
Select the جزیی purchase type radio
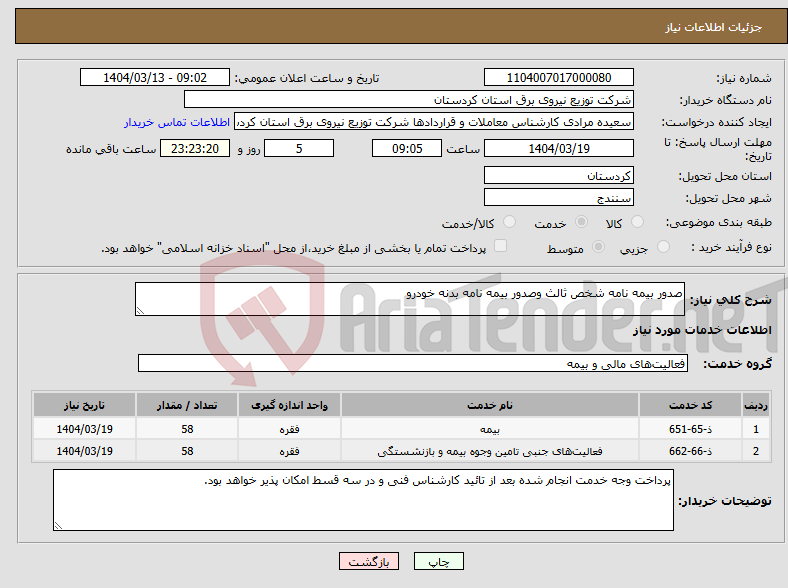663,246
